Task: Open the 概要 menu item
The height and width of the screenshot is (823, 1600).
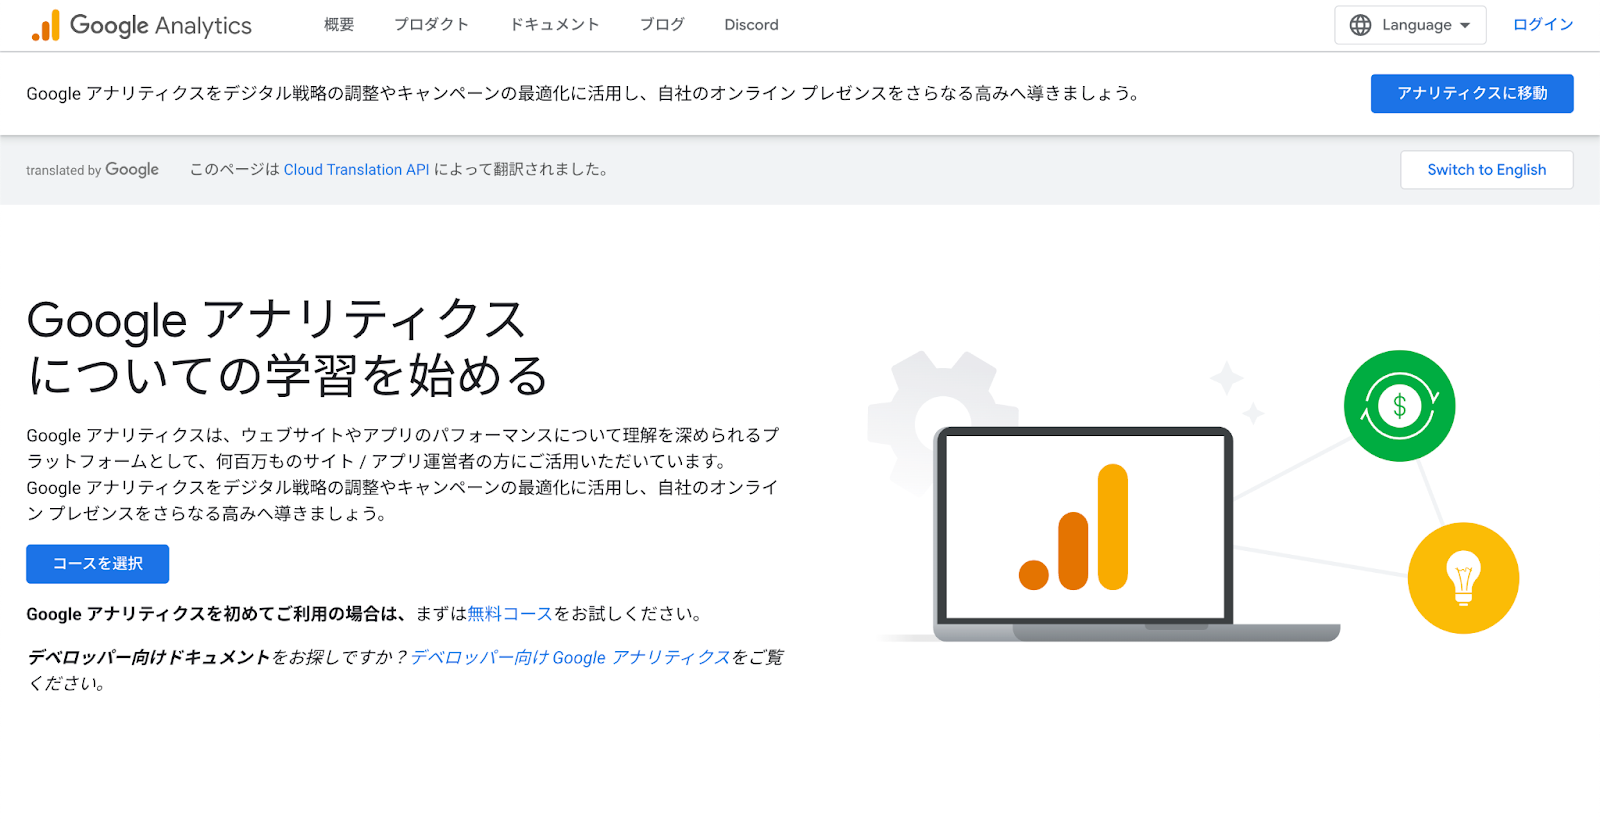Action: coord(339,25)
